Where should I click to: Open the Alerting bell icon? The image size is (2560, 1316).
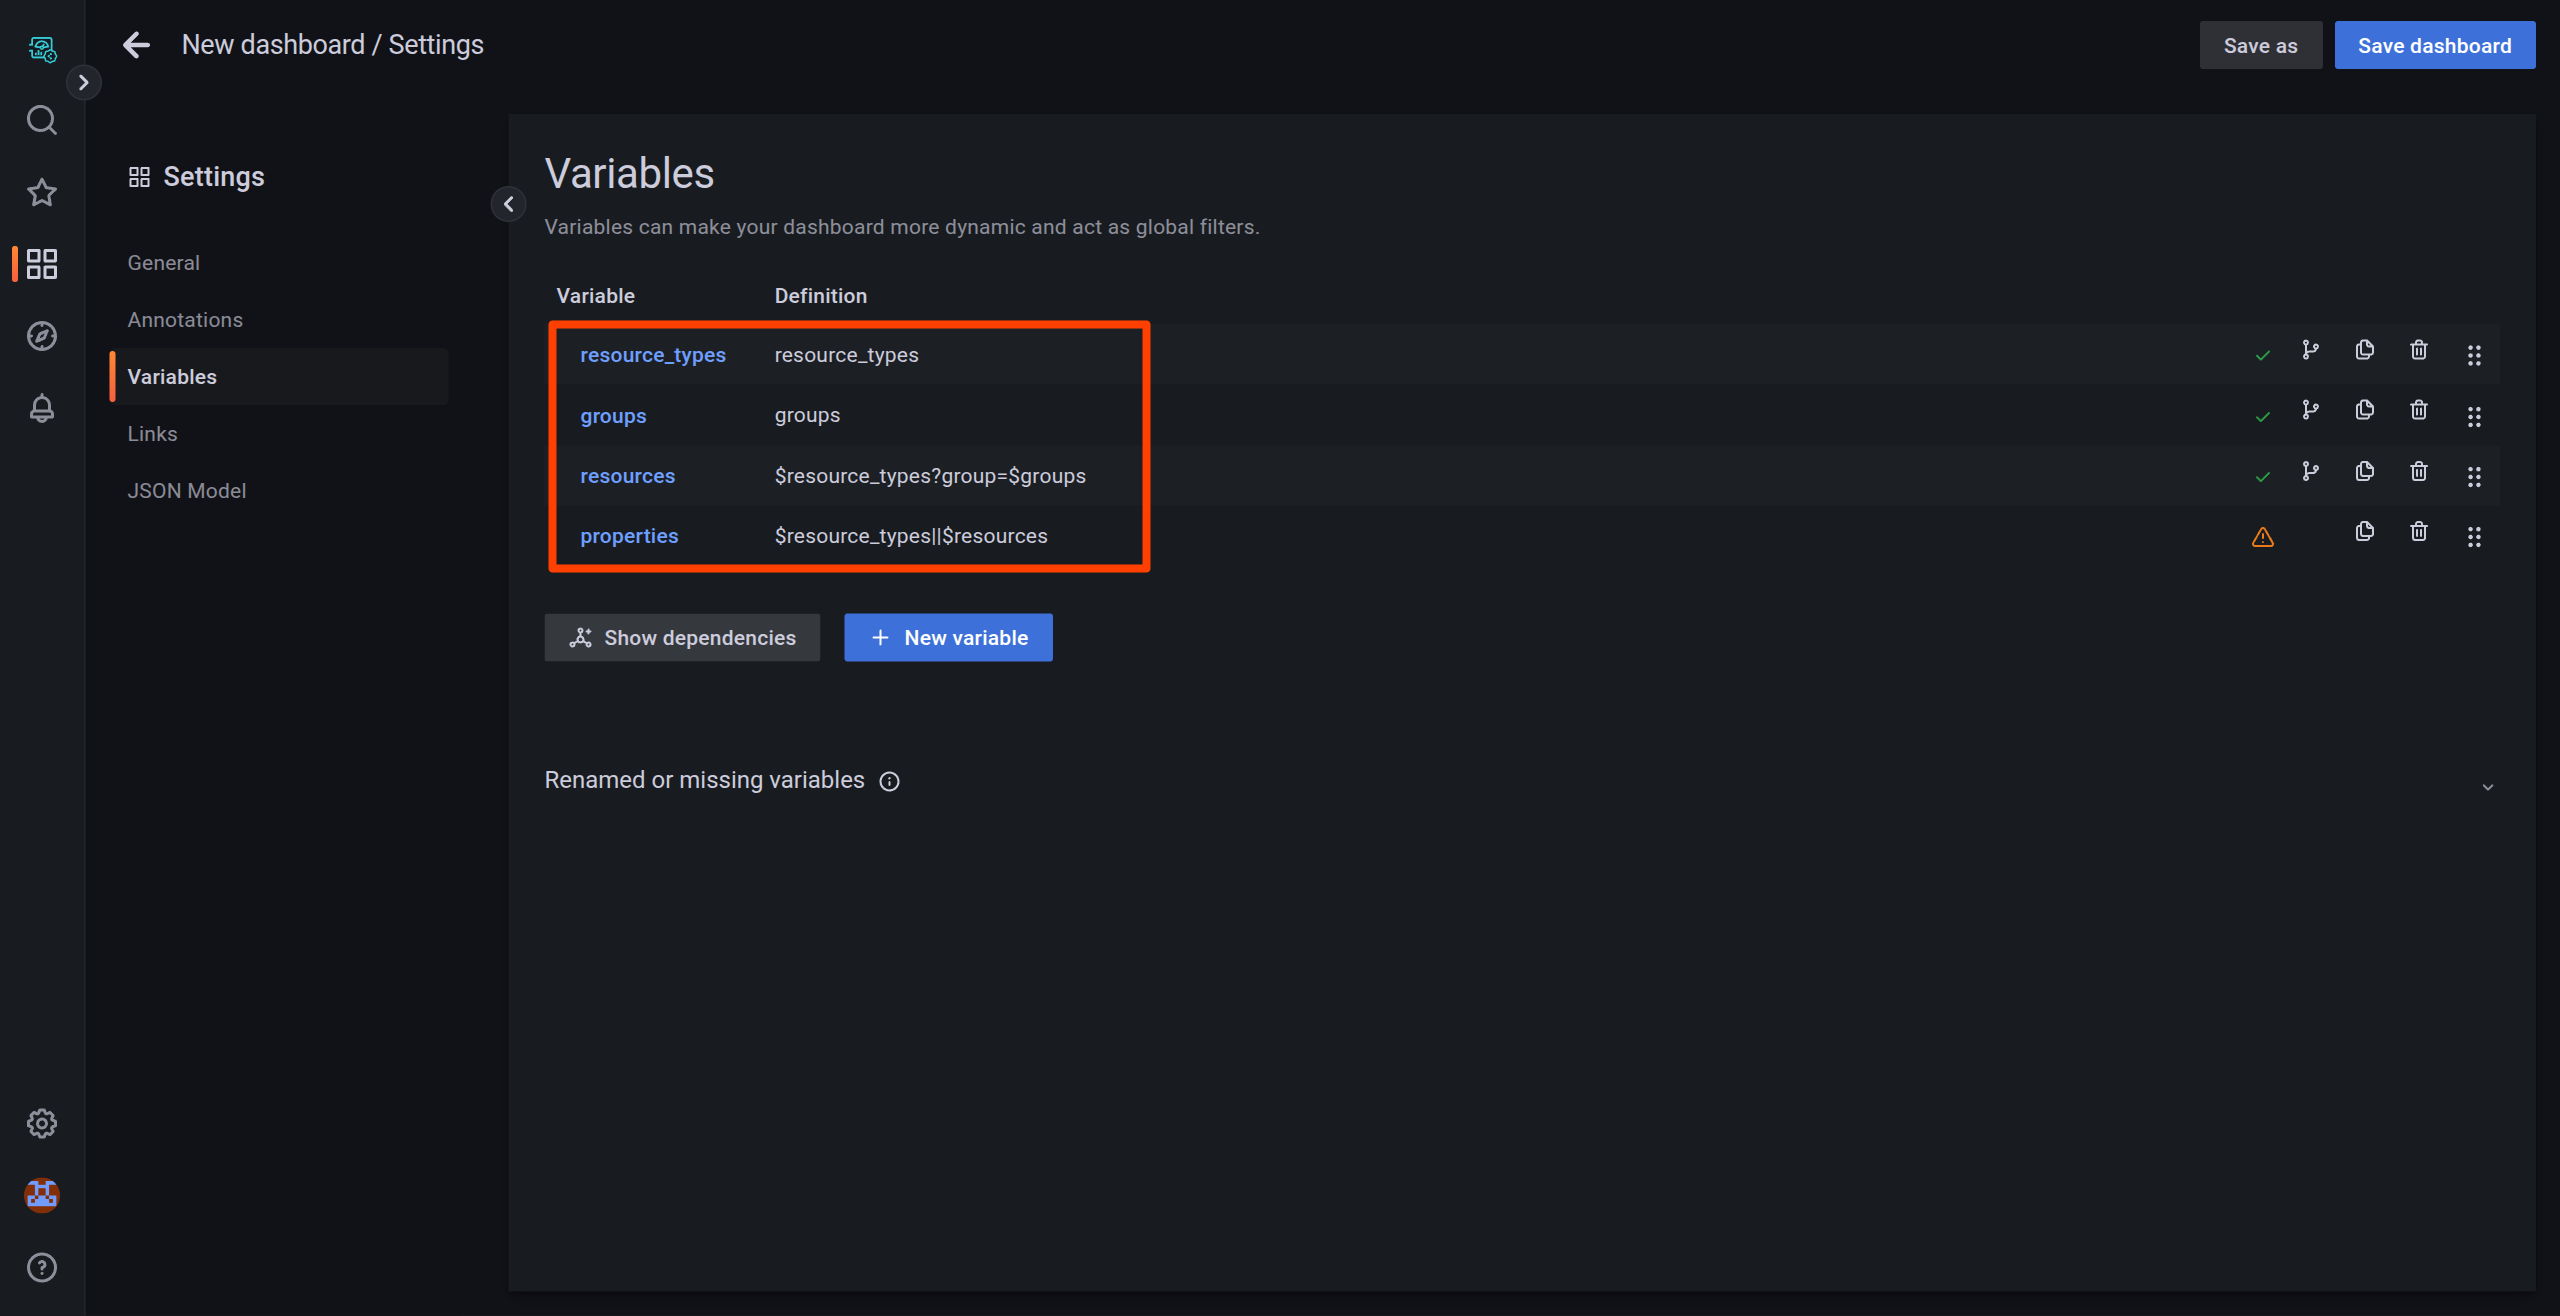coord(41,408)
